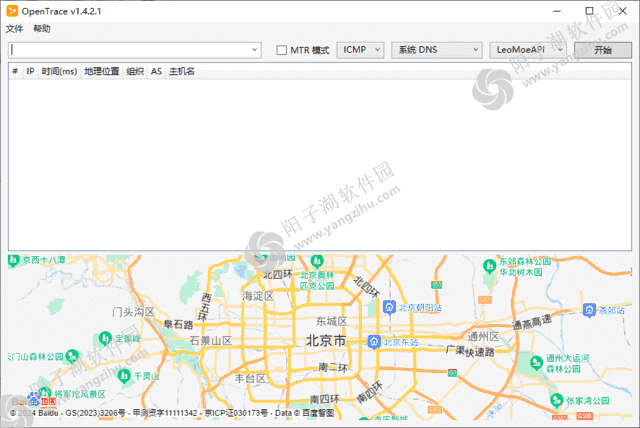Click the 主机名 column header
The width and height of the screenshot is (640, 428).
182,71
